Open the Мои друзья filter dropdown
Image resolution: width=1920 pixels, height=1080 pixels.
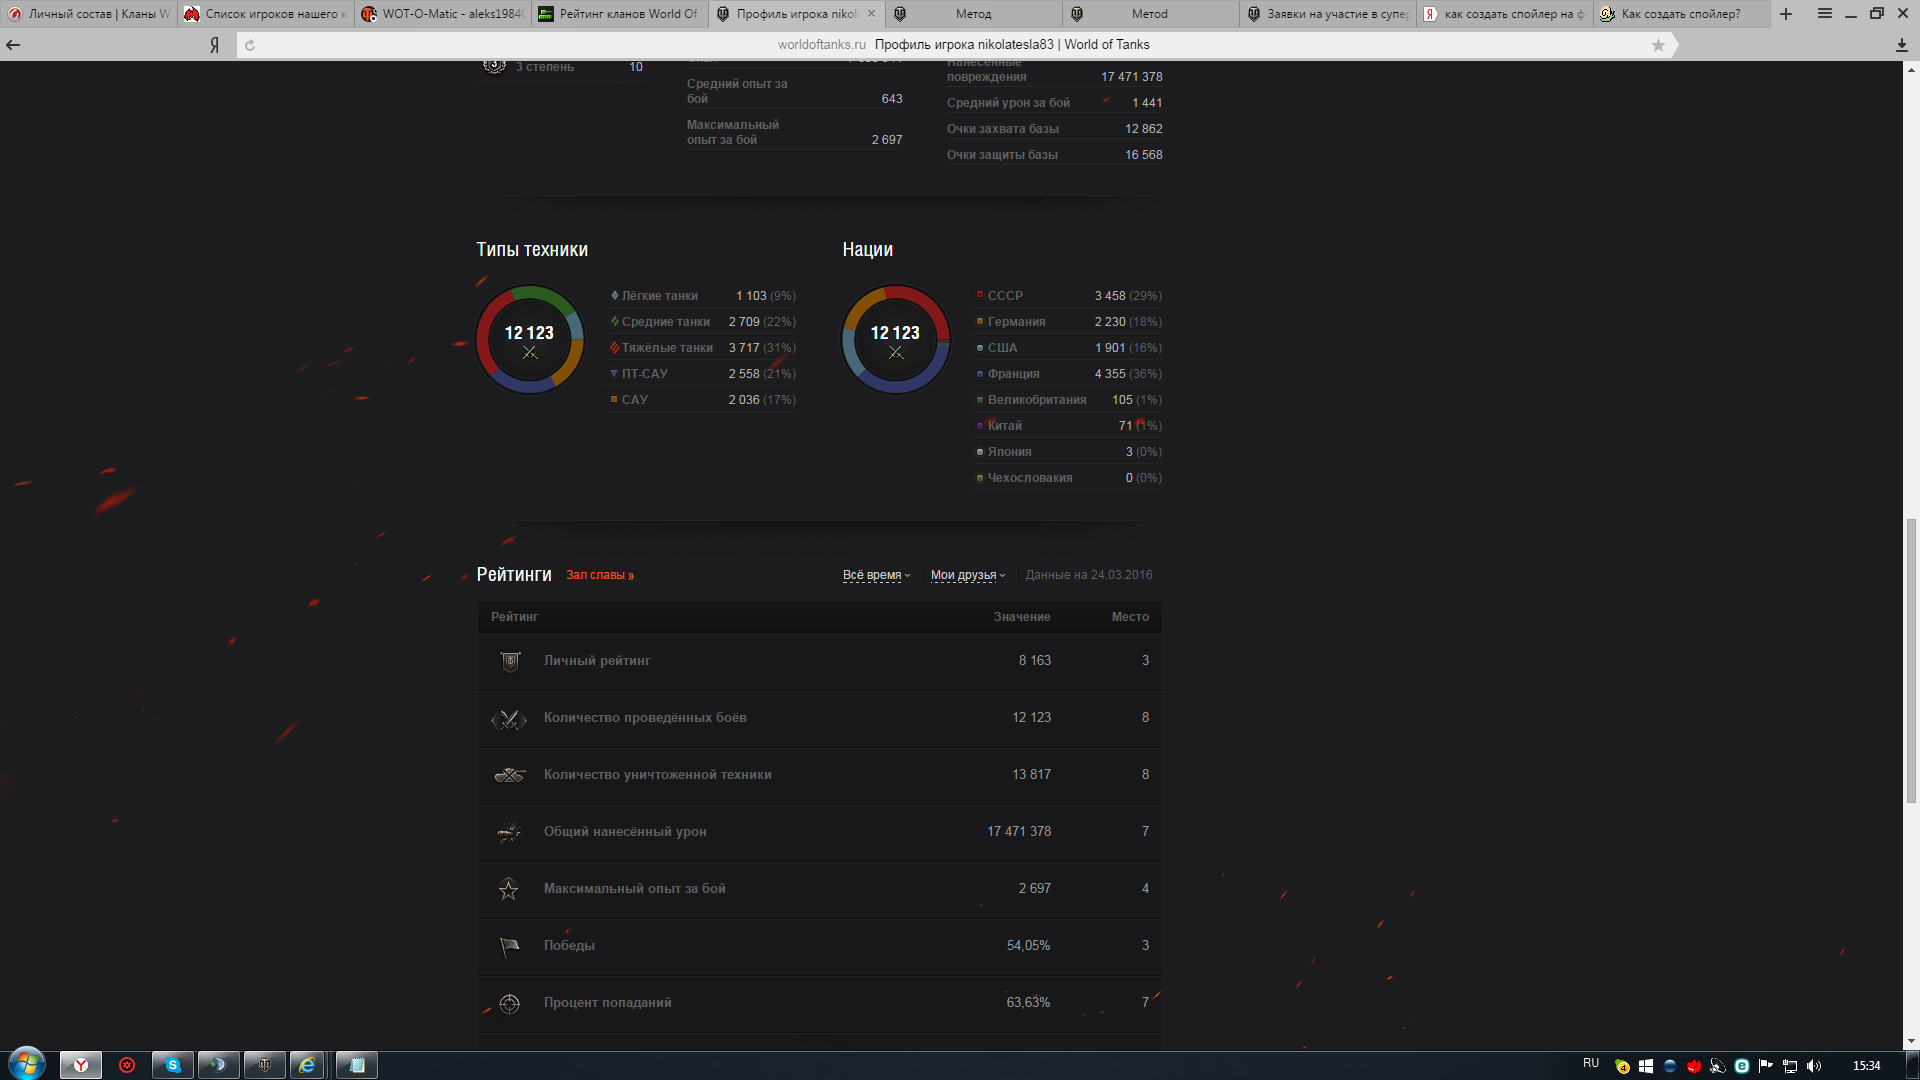967,575
